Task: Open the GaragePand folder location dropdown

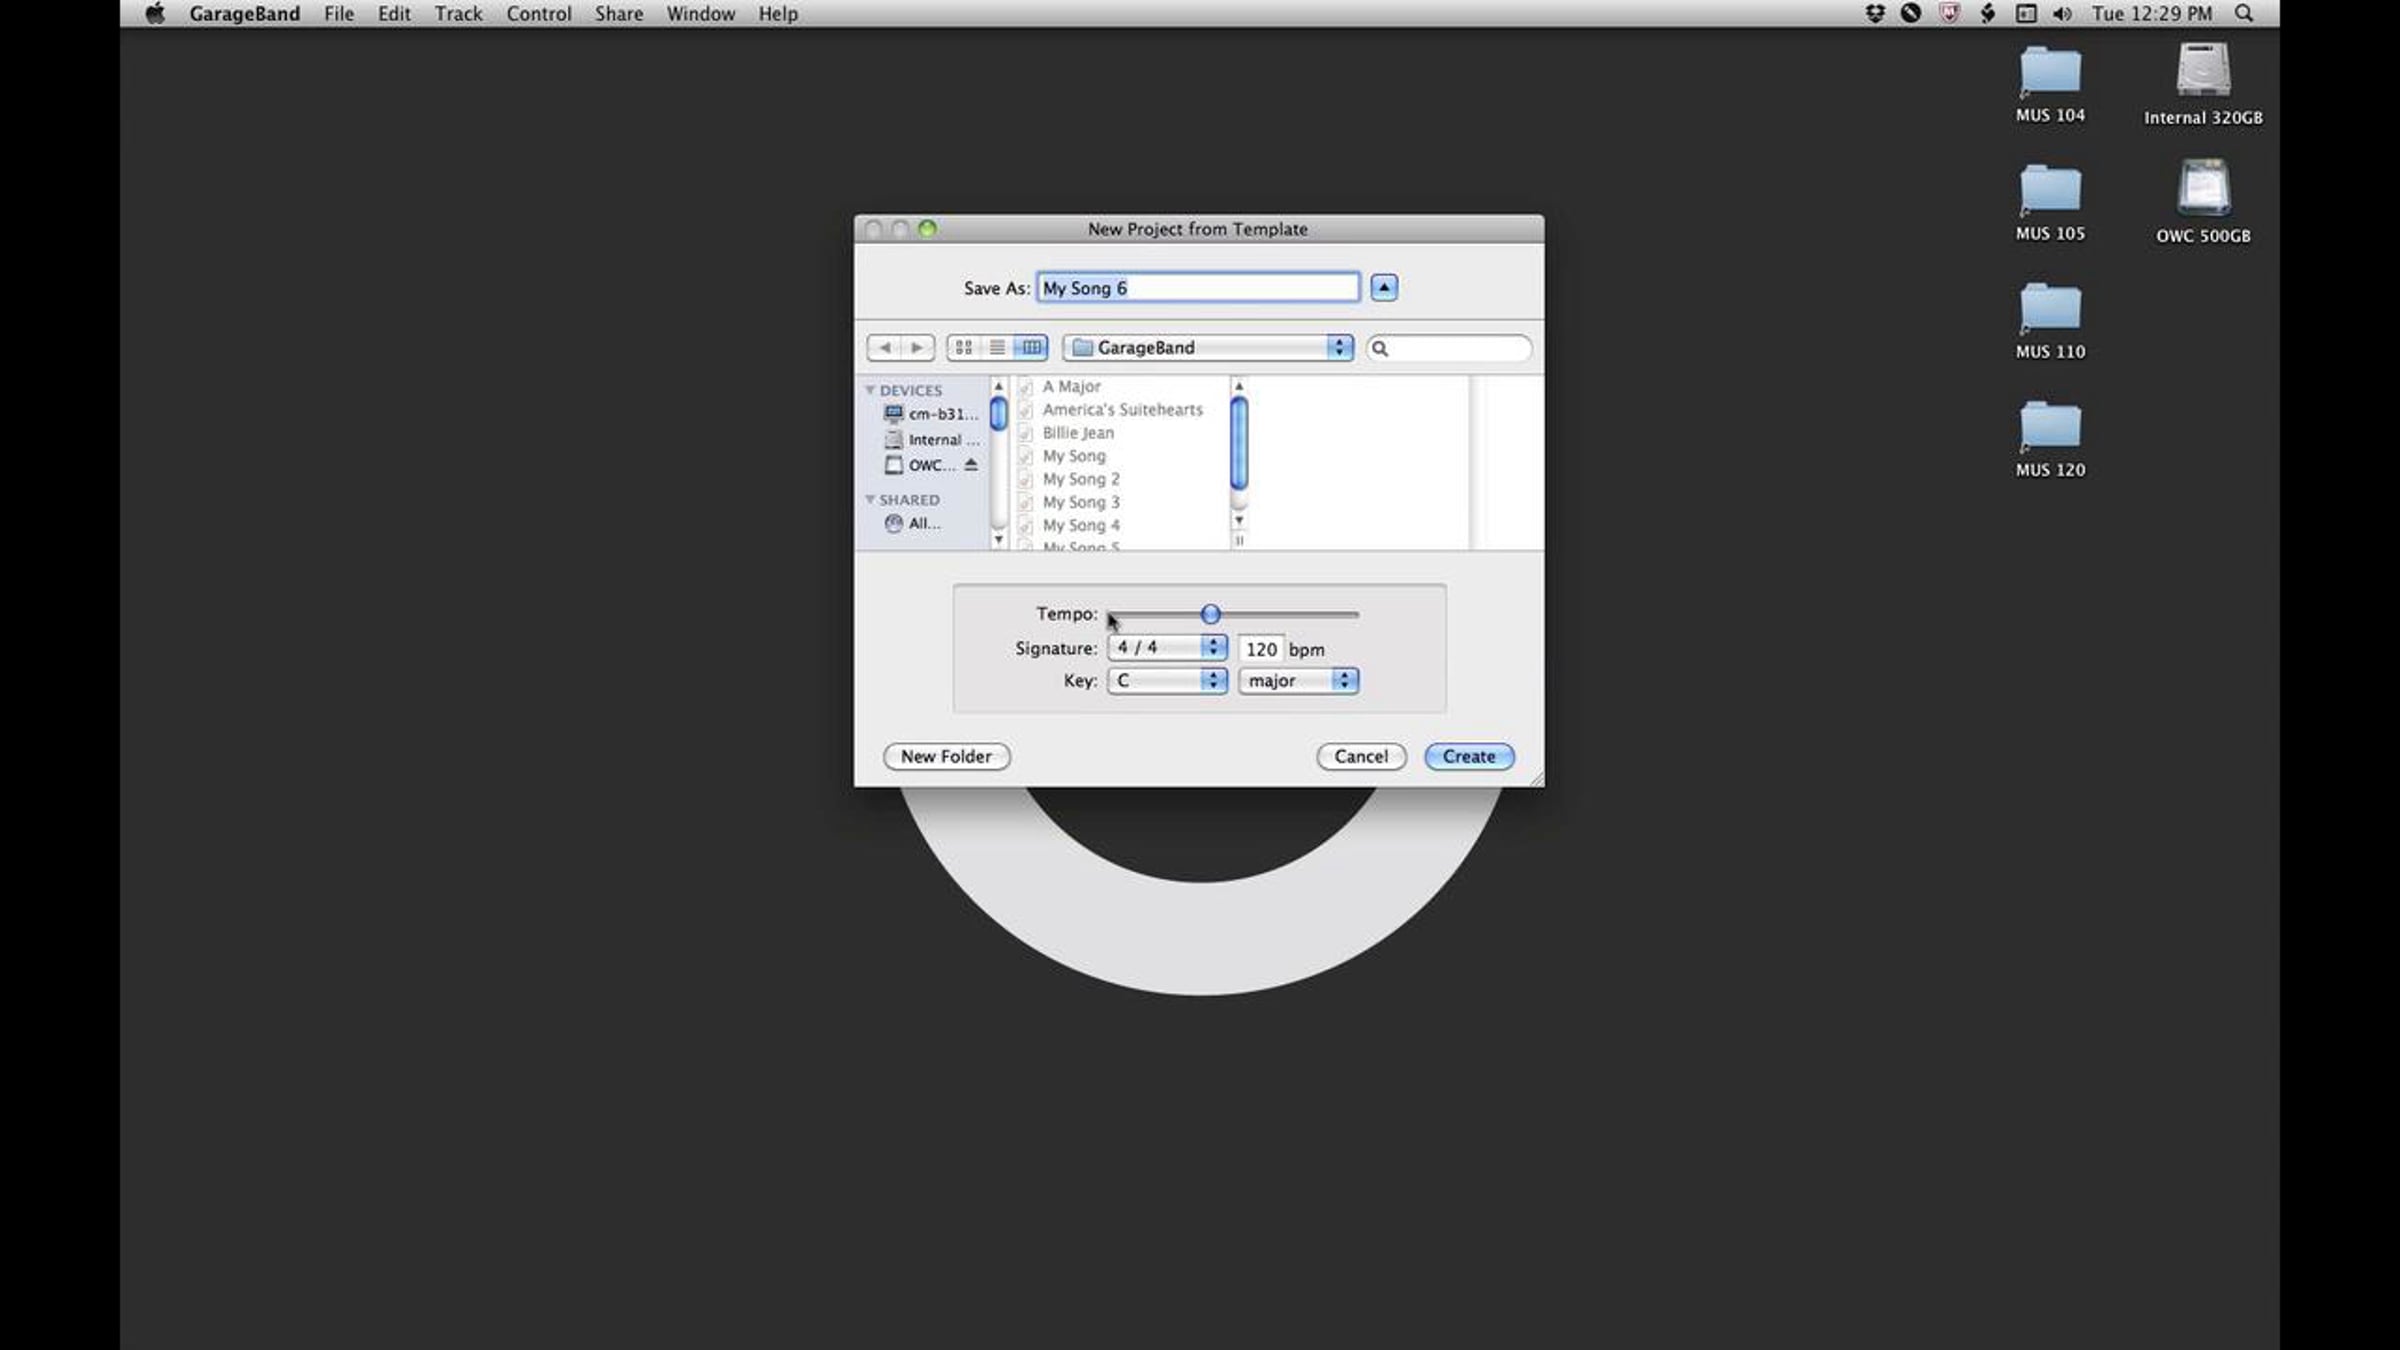Action: (x=1208, y=347)
